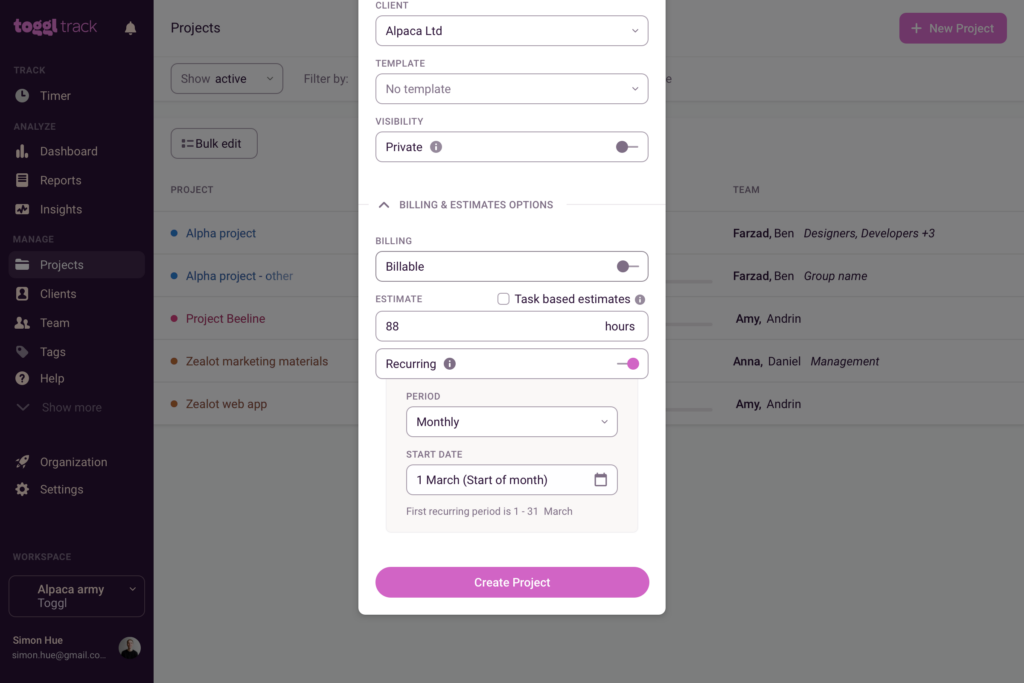Click info icon next to Recurring
The width and height of the screenshot is (1024, 683).
[450, 364]
